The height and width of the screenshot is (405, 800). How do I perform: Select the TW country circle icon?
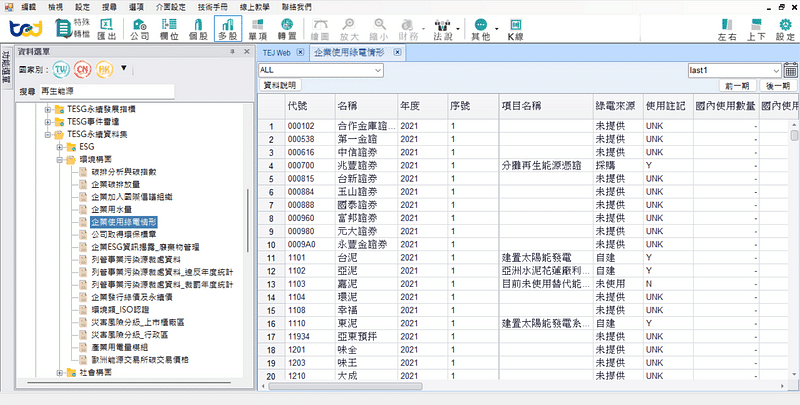[x=61, y=69]
